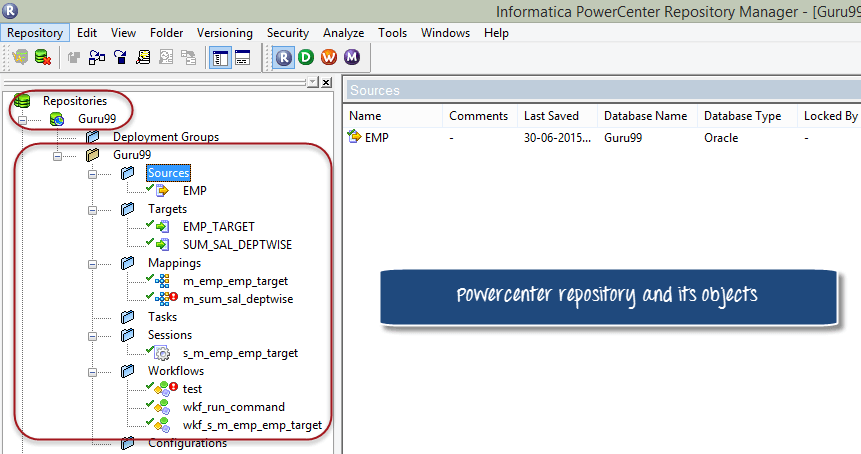Click the Repositories root database icon
This screenshot has height=454, width=861.
tap(23, 101)
